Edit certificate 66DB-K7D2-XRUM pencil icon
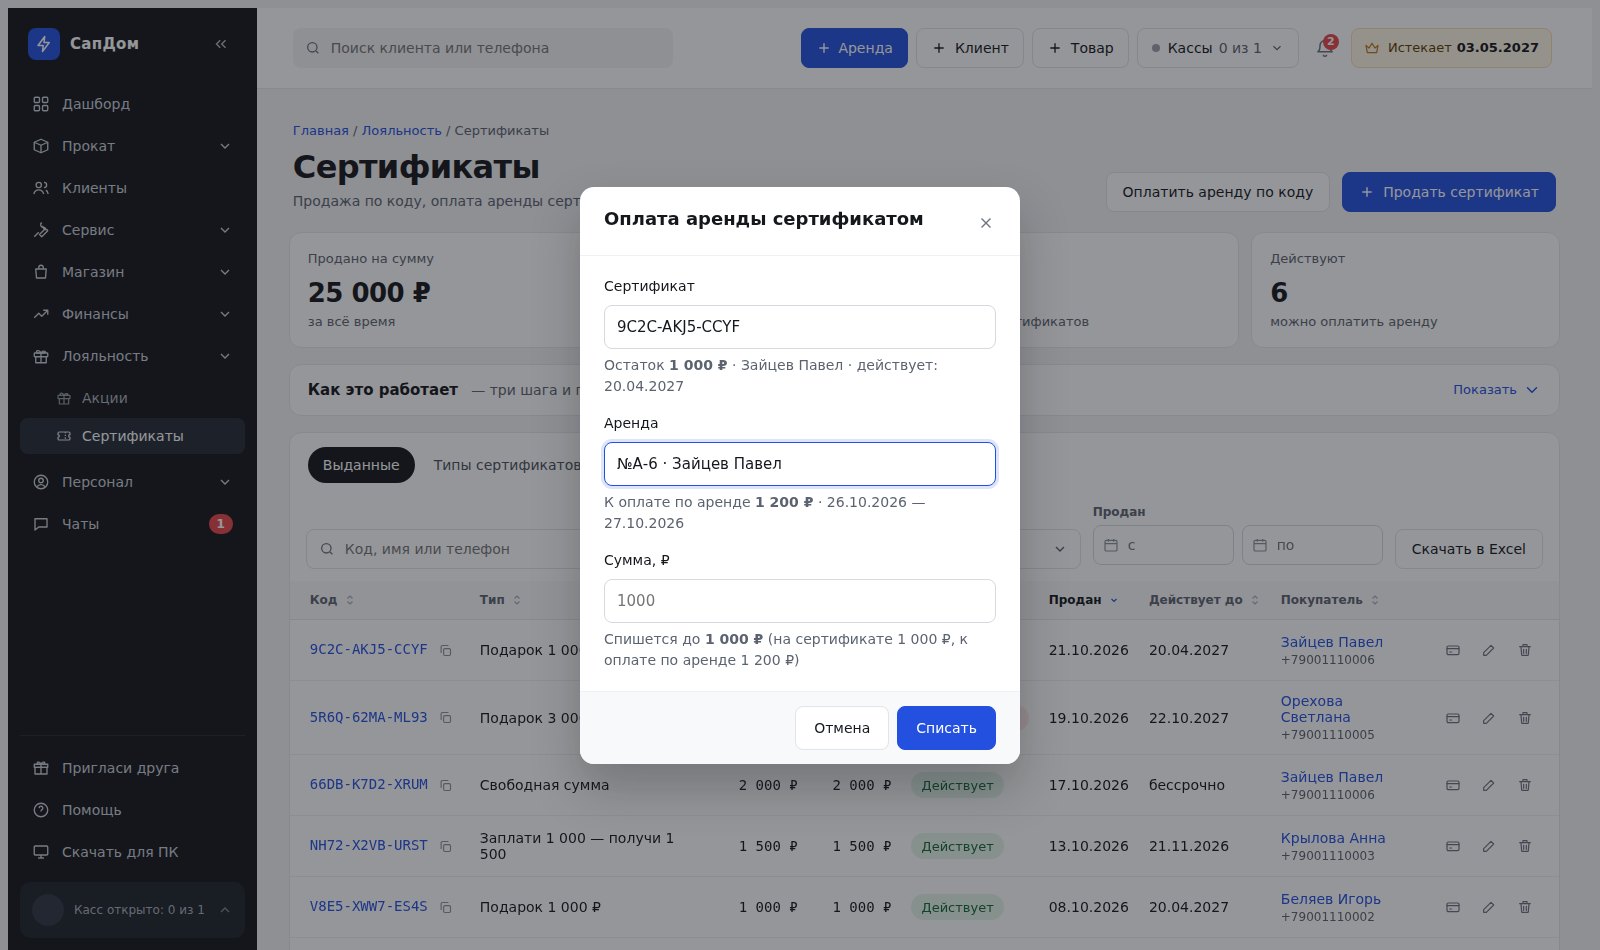The image size is (1600, 950). [x=1488, y=785]
